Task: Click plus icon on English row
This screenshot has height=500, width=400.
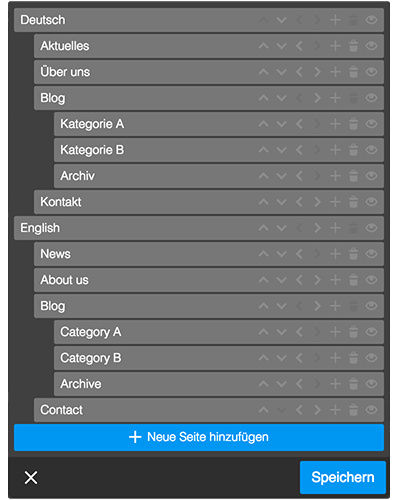Action: coord(335,228)
